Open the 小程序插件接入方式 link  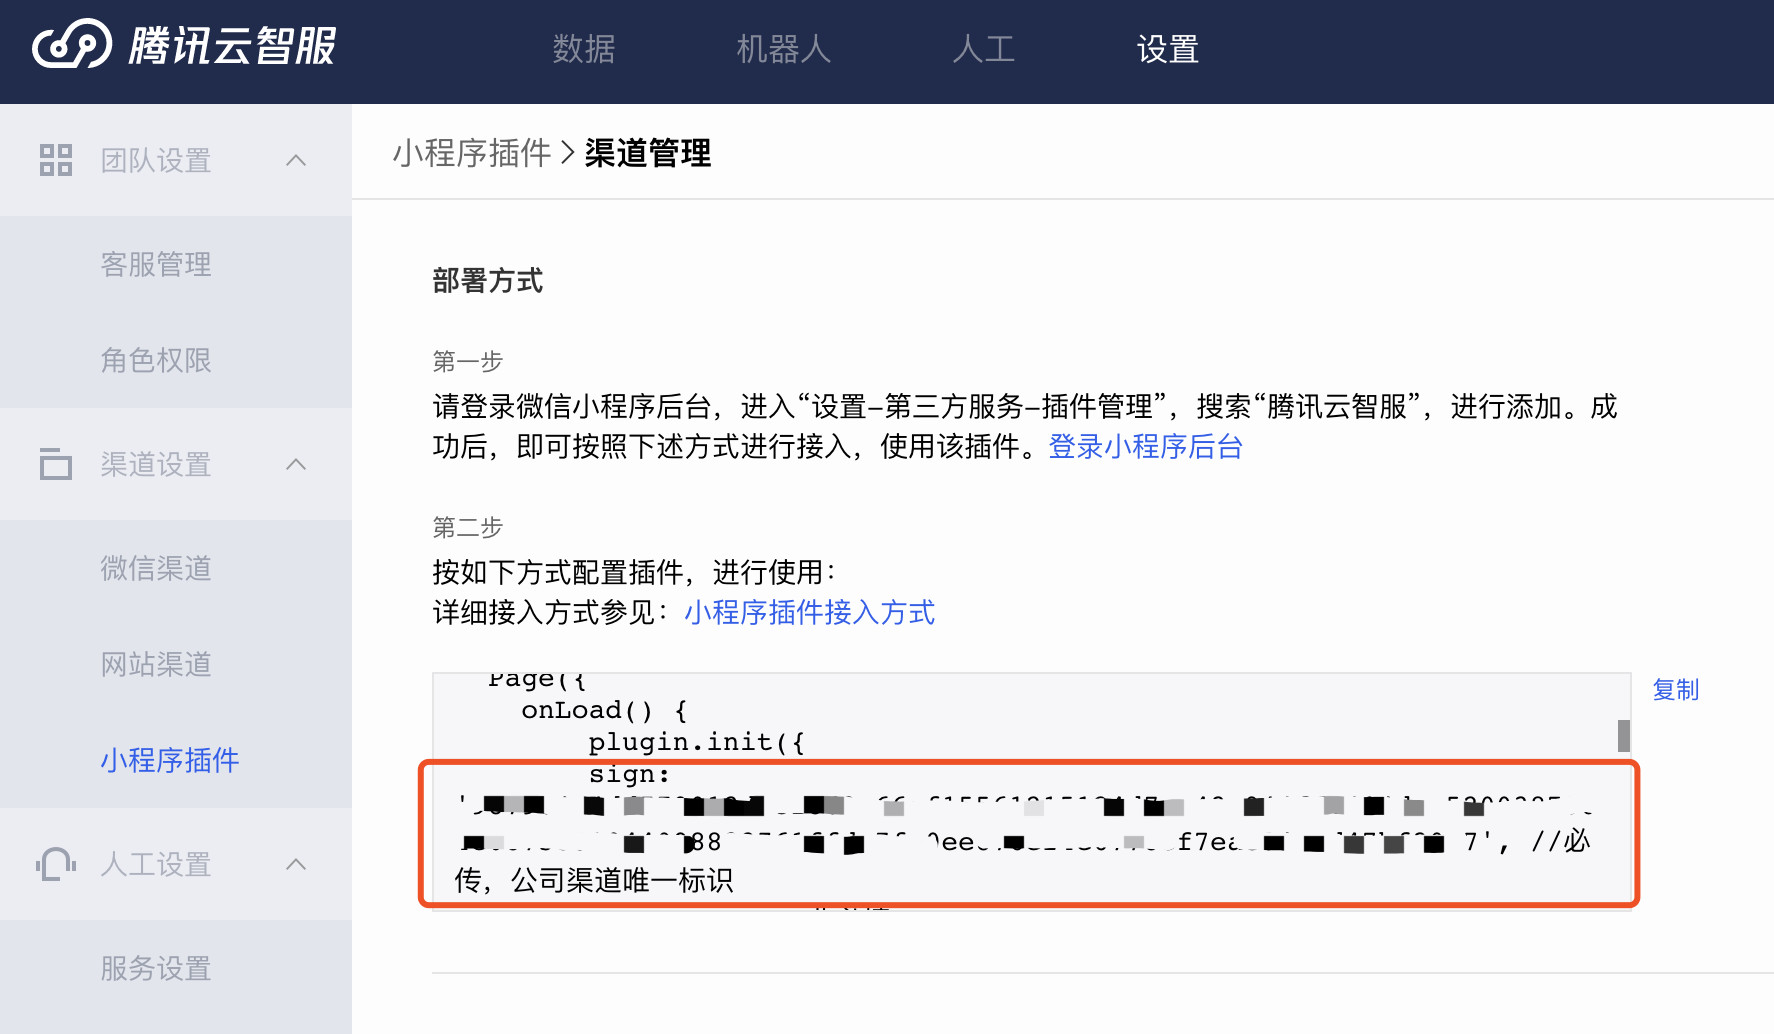(x=810, y=612)
